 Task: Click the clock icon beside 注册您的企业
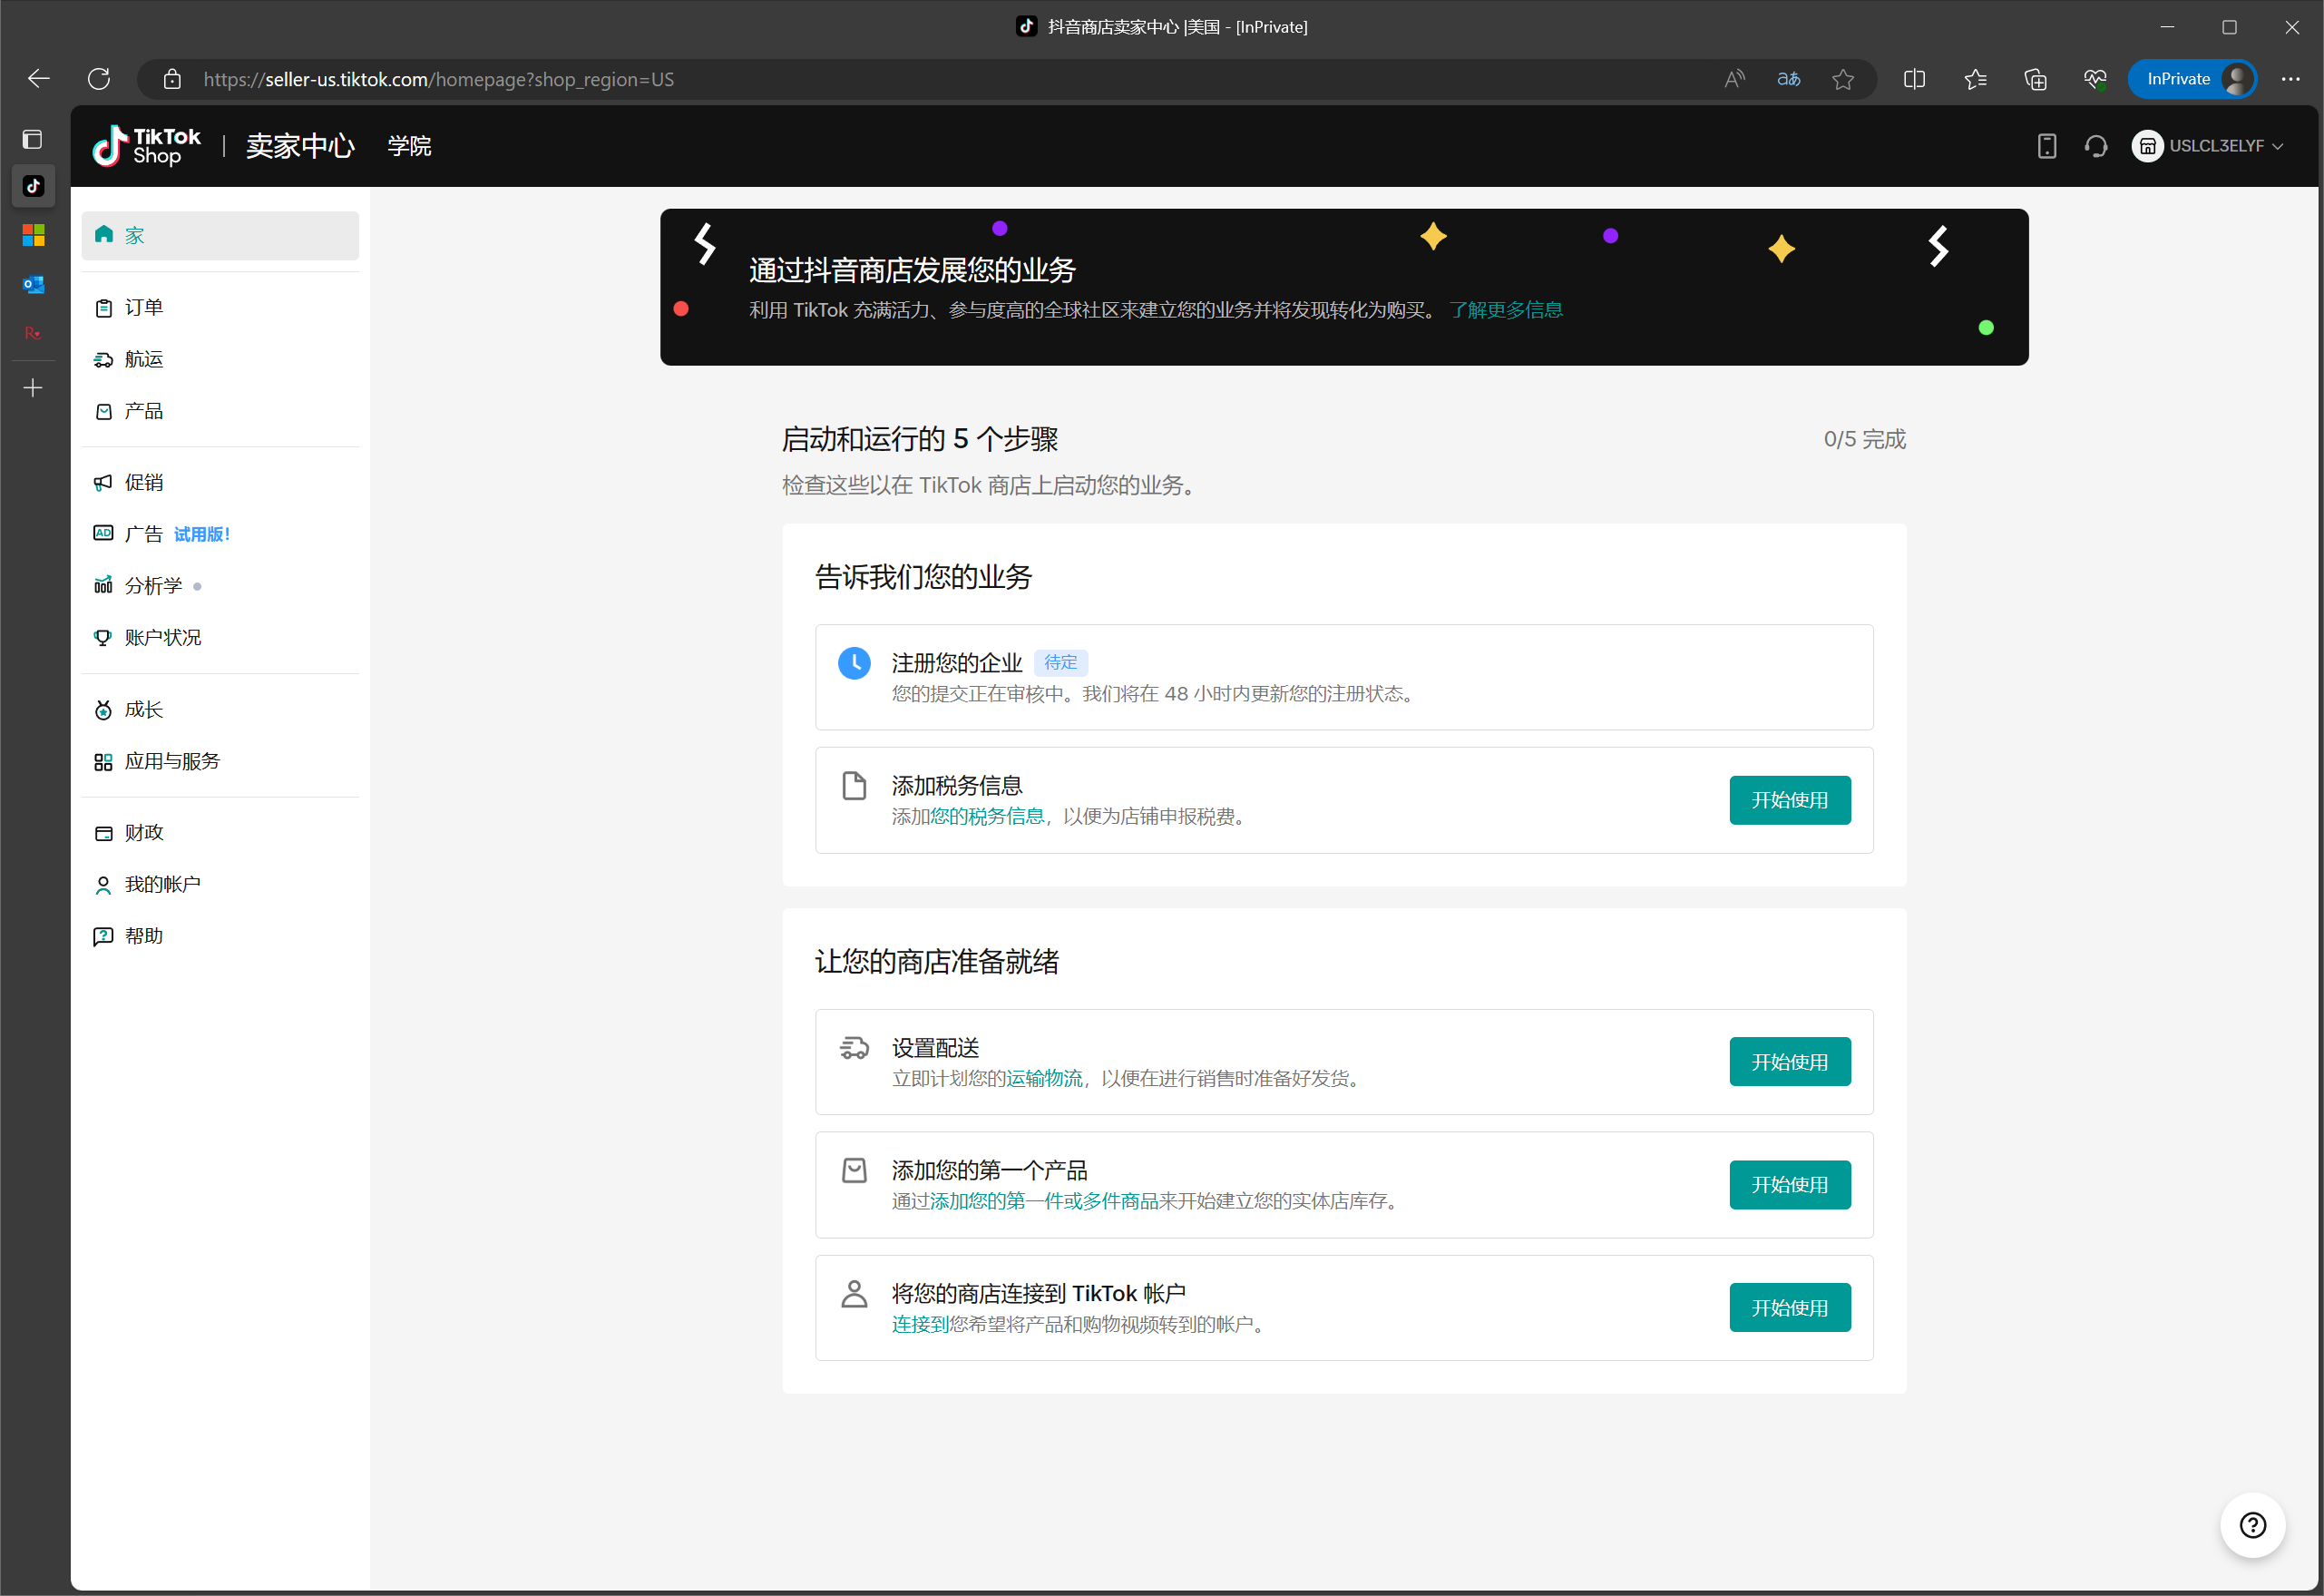tap(854, 663)
